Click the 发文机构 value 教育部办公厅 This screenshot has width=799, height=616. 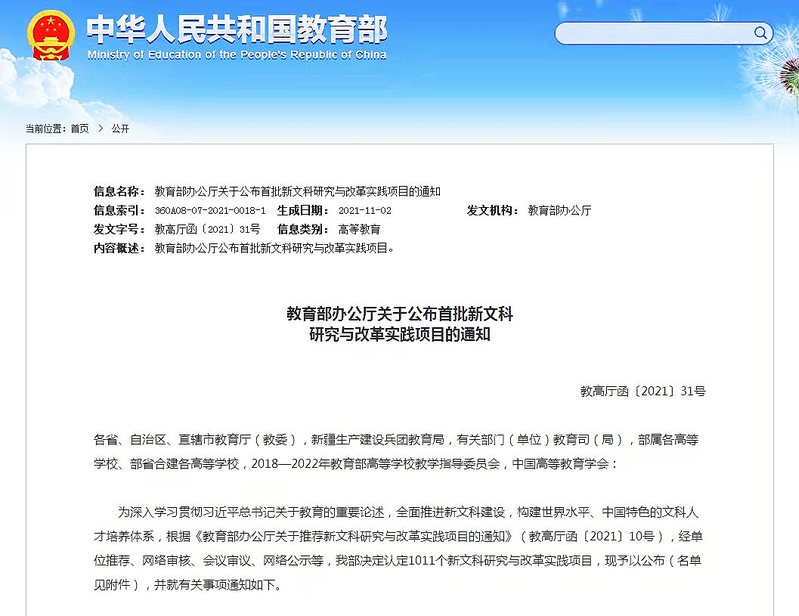tap(559, 210)
